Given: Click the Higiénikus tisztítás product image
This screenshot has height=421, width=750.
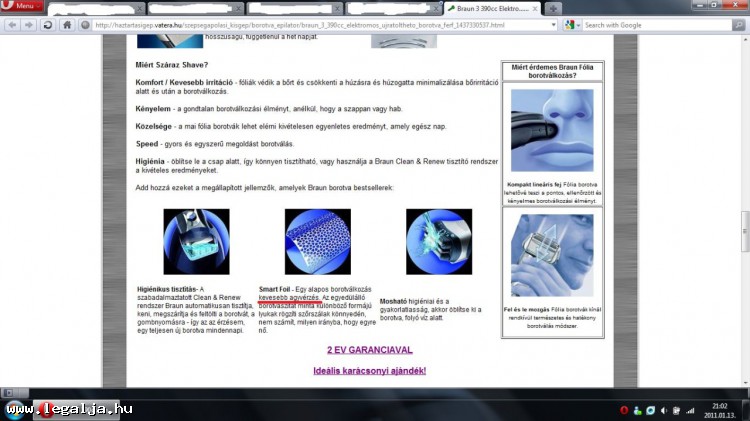Looking at the screenshot, I should 196,241.
